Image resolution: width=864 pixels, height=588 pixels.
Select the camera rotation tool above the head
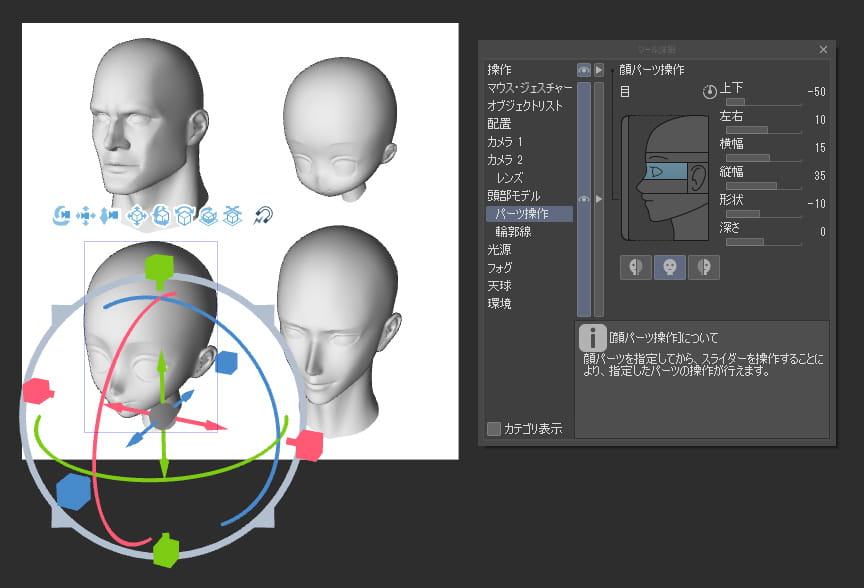coord(63,214)
